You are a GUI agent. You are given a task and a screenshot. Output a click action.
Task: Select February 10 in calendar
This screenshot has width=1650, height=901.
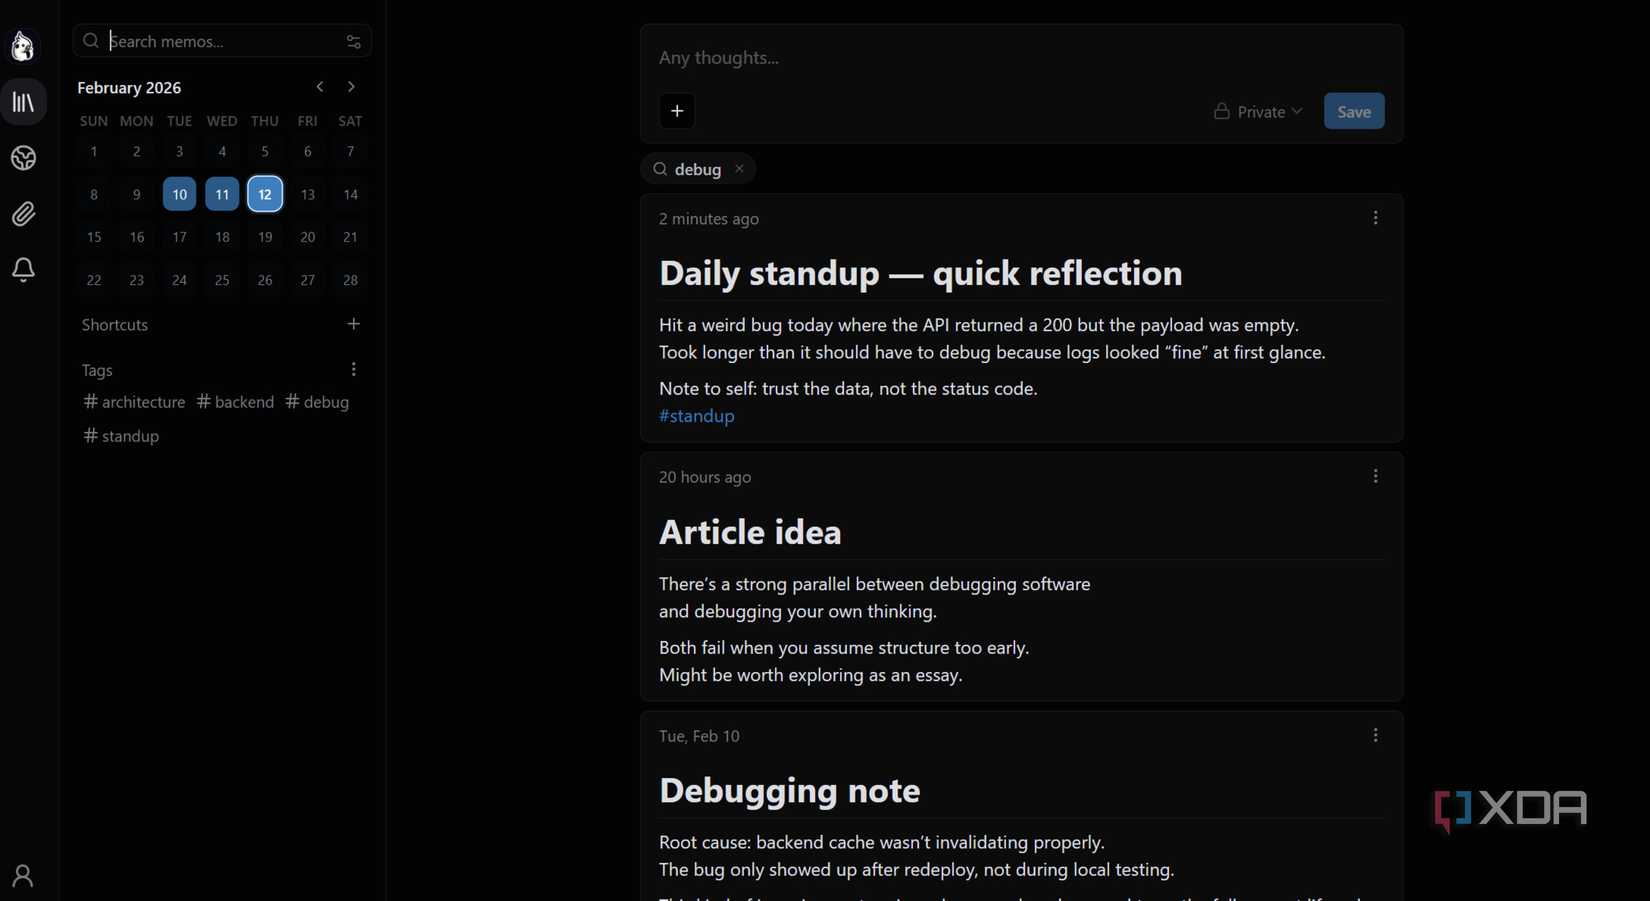(x=179, y=194)
